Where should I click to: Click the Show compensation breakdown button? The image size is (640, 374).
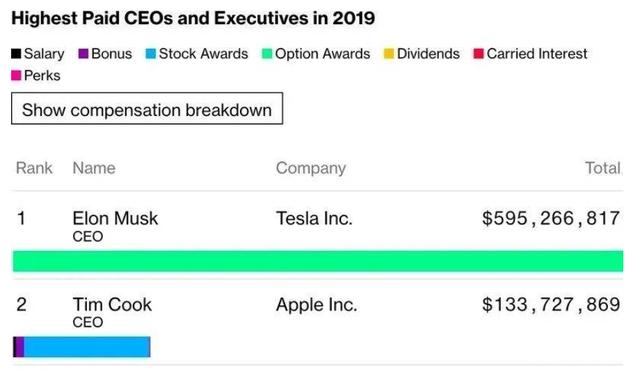147,109
